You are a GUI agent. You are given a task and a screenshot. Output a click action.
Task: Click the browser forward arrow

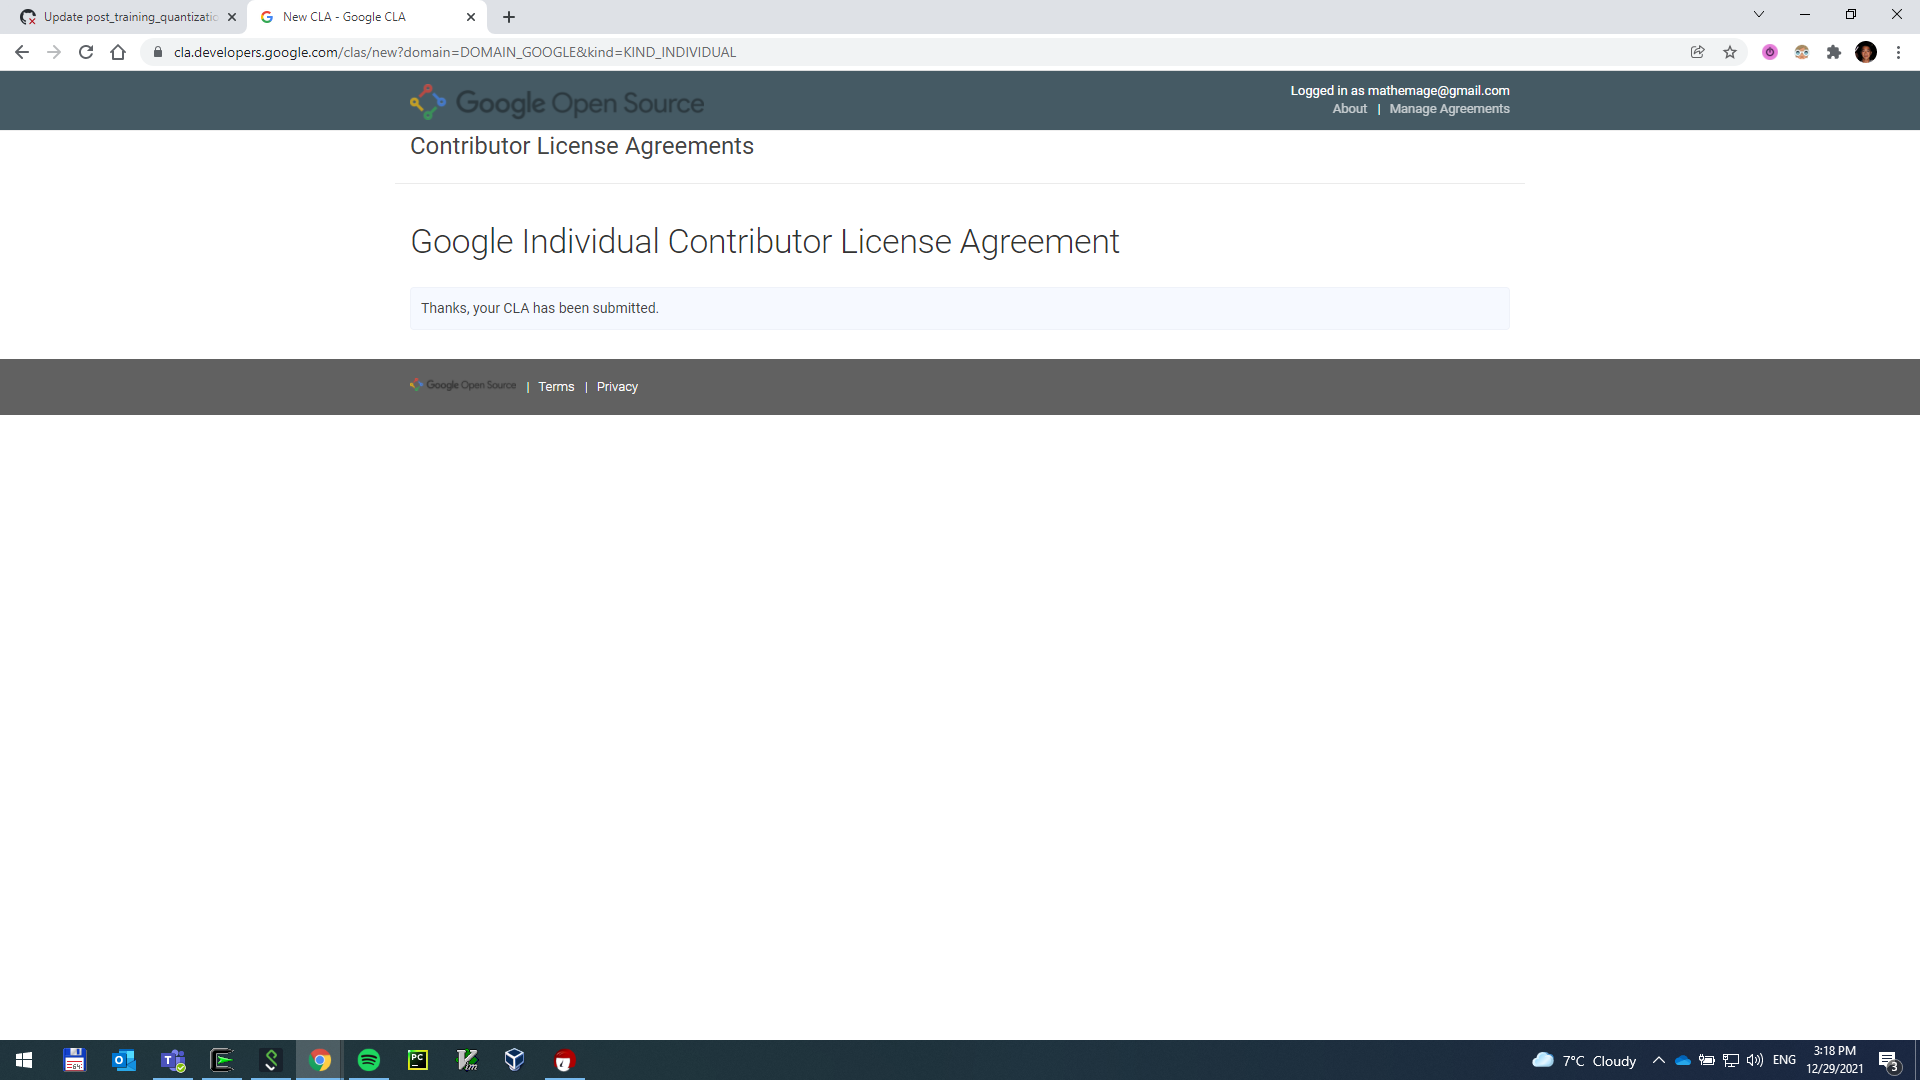[54, 52]
